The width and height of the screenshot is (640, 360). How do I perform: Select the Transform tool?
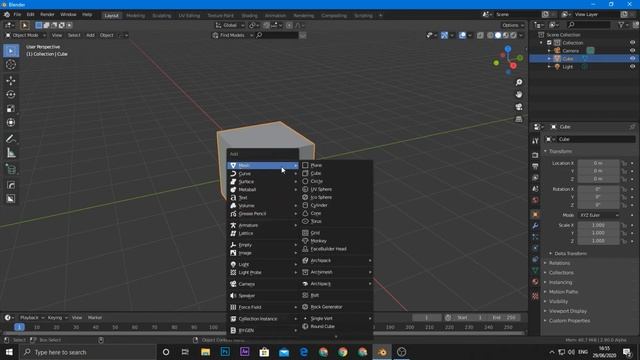tap(11, 122)
